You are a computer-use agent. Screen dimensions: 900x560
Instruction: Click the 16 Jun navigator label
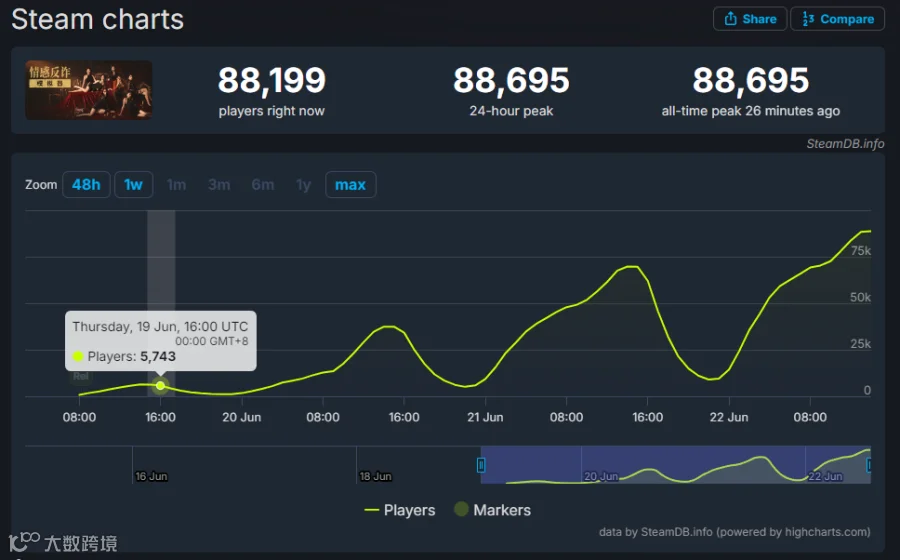click(x=151, y=476)
